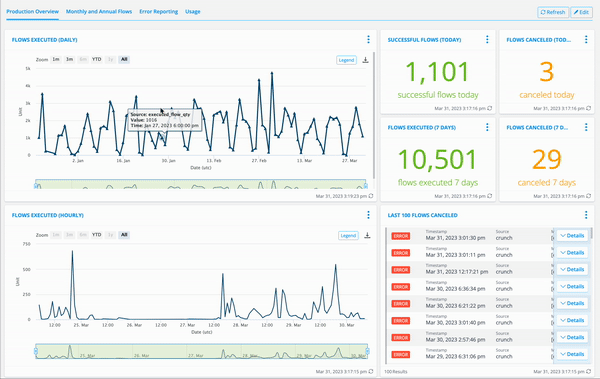
Task: Open the Flows Canceled (7 Days) kebab menu
Action: [586, 127]
